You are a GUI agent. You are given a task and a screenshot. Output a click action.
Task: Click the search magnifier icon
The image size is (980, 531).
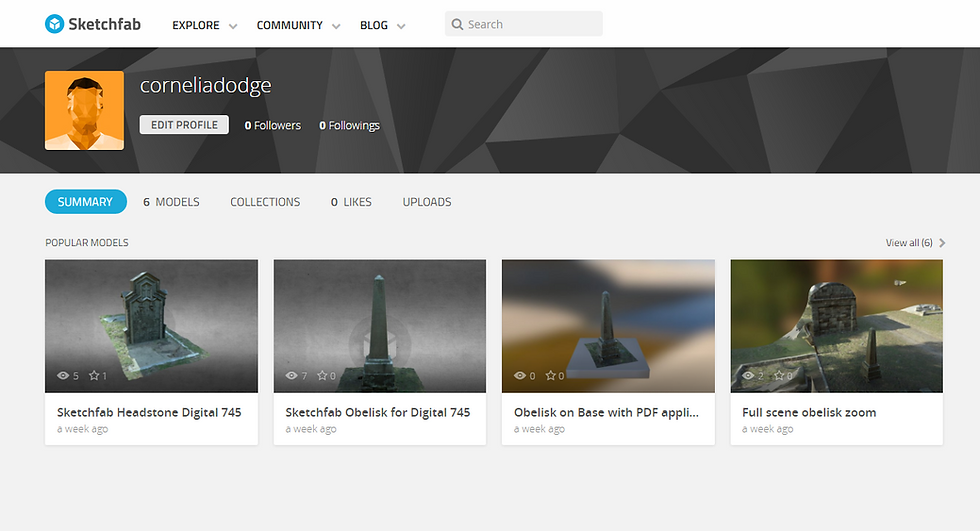tap(458, 24)
